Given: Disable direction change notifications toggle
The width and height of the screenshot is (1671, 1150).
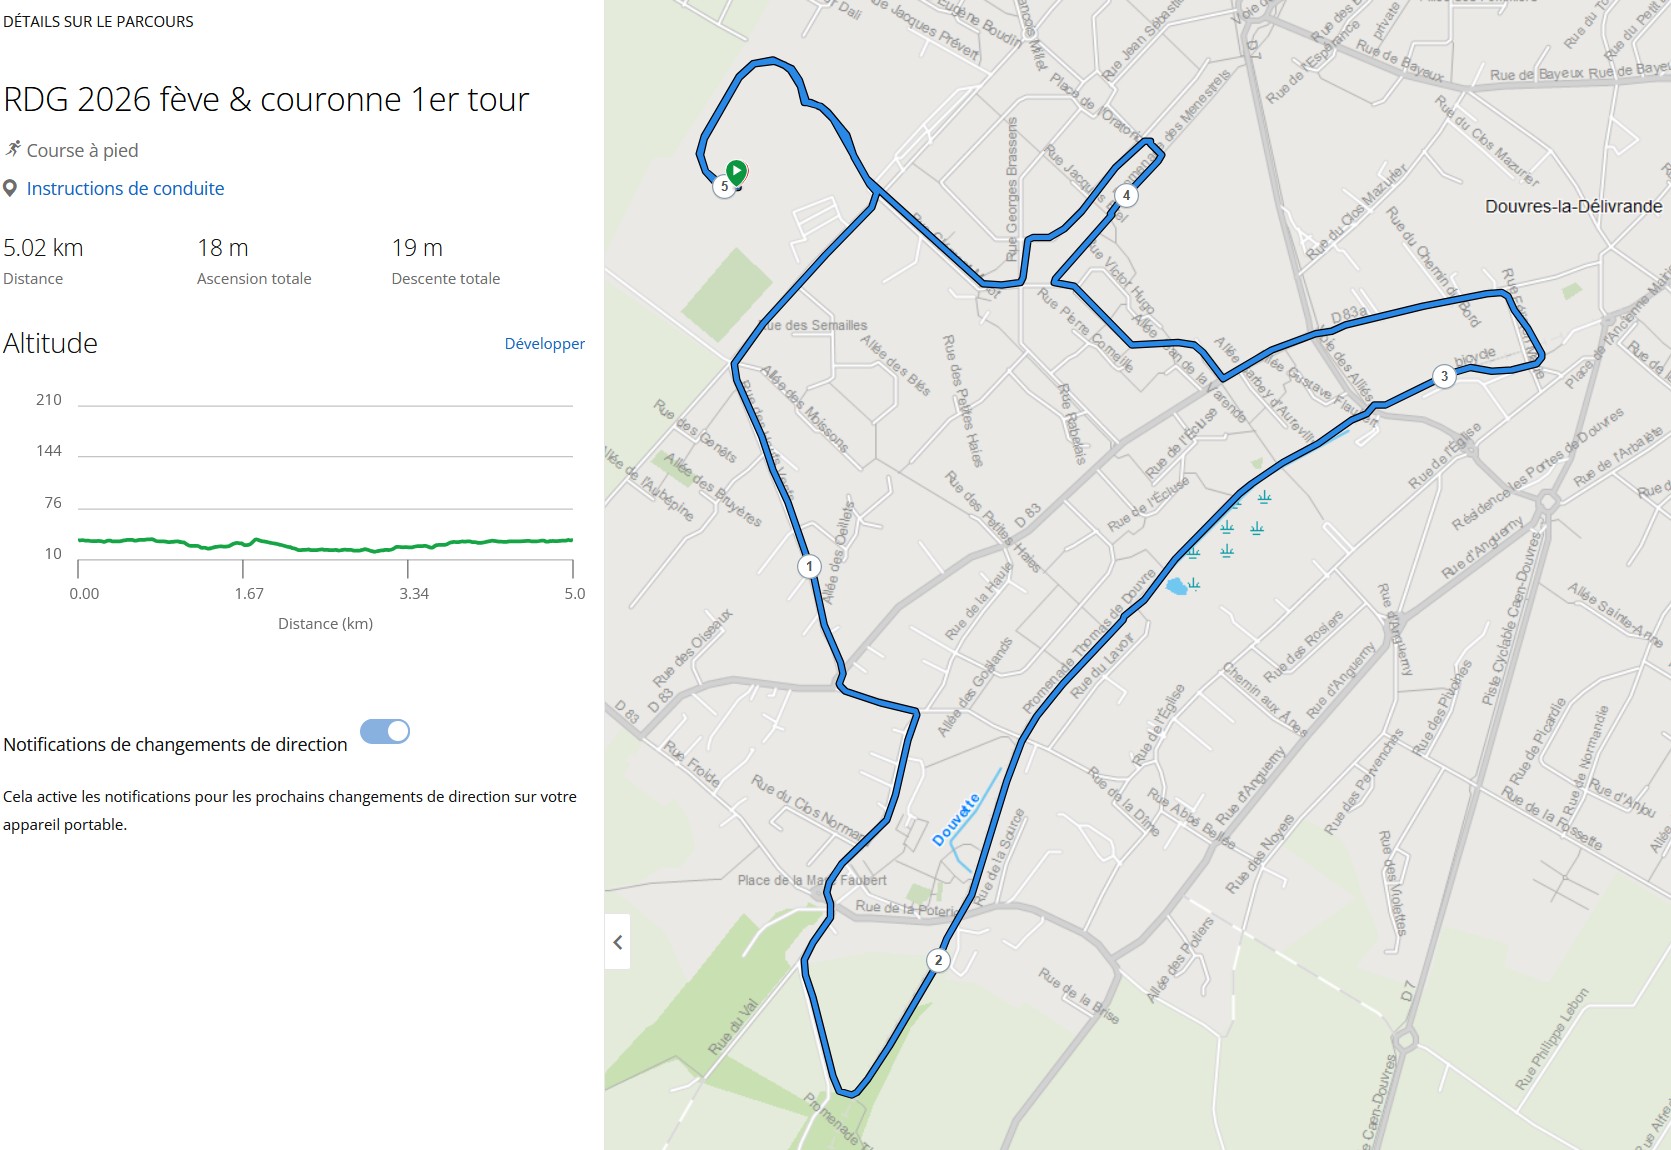Looking at the screenshot, I should (x=385, y=732).
